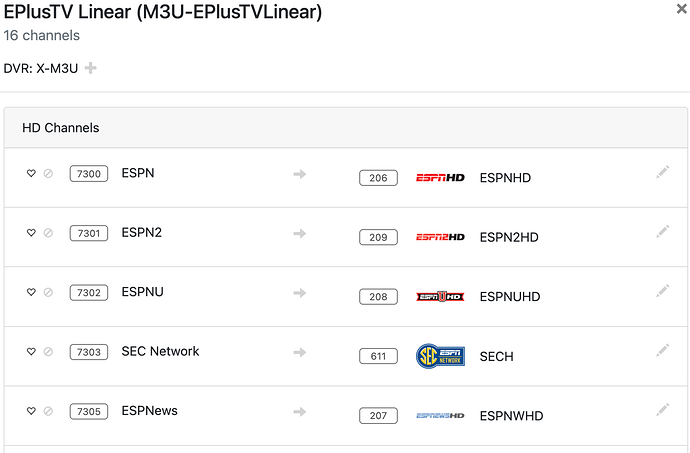This screenshot has width=690, height=453.
Task: Disable the ESPNews channel using block icon
Action: tap(47, 411)
